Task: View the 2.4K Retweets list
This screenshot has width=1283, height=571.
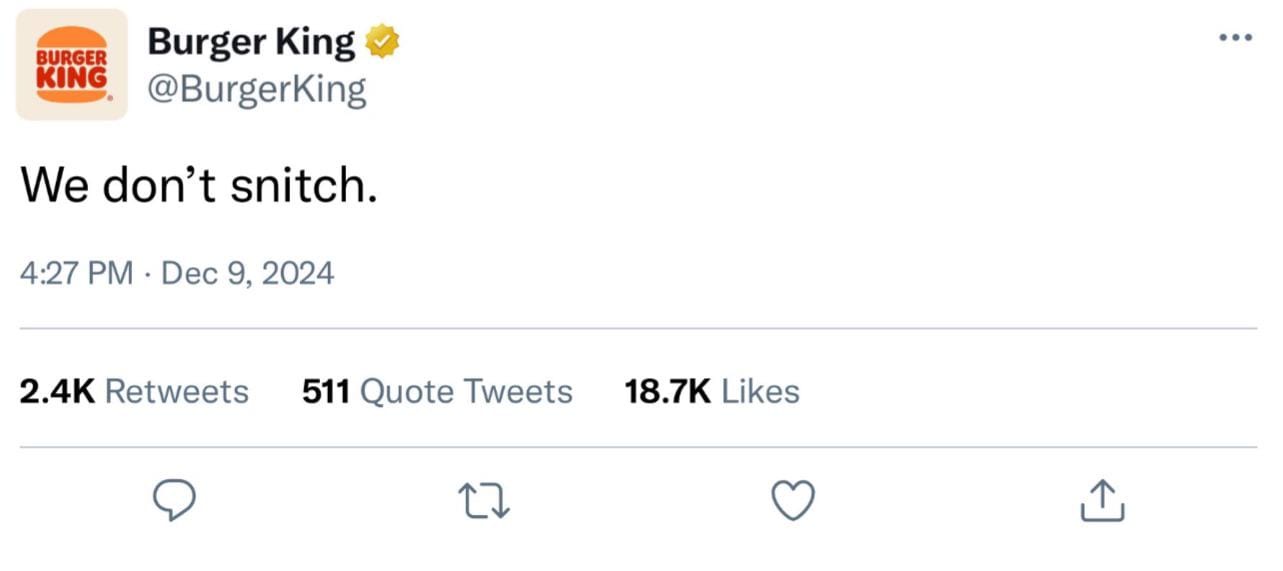Action: (x=134, y=391)
